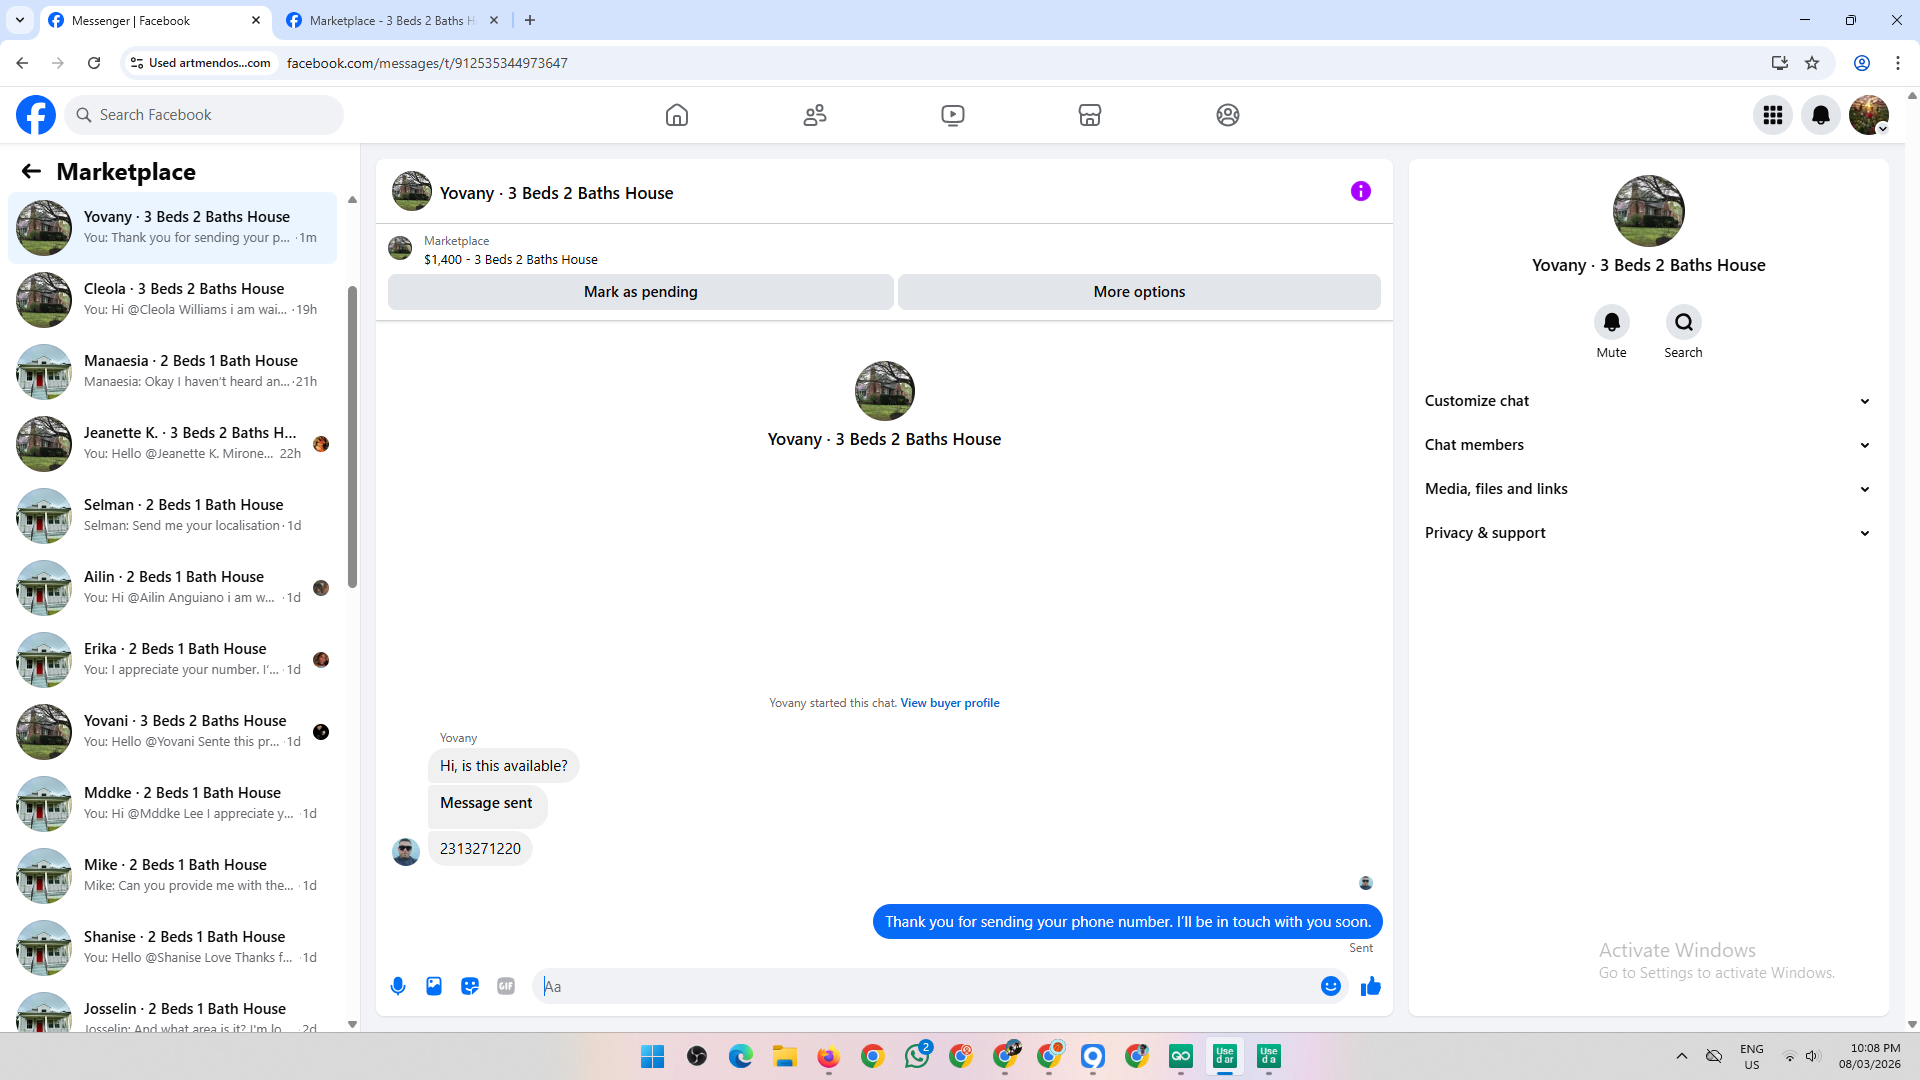Mute this conversation

pos(1611,322)
